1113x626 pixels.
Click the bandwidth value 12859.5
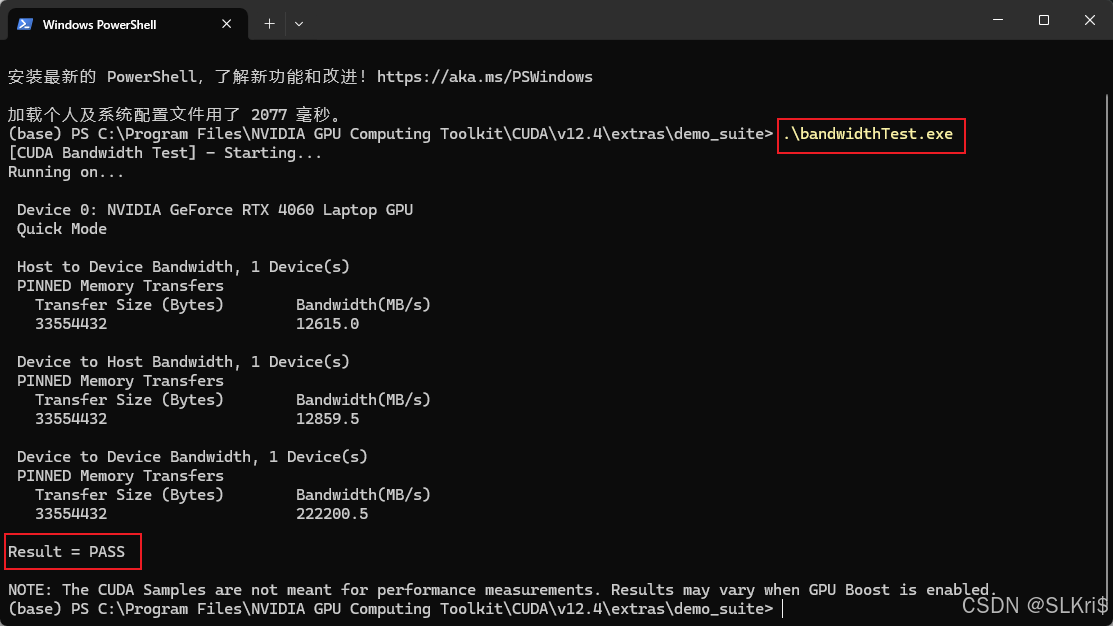tap(327, 419)
